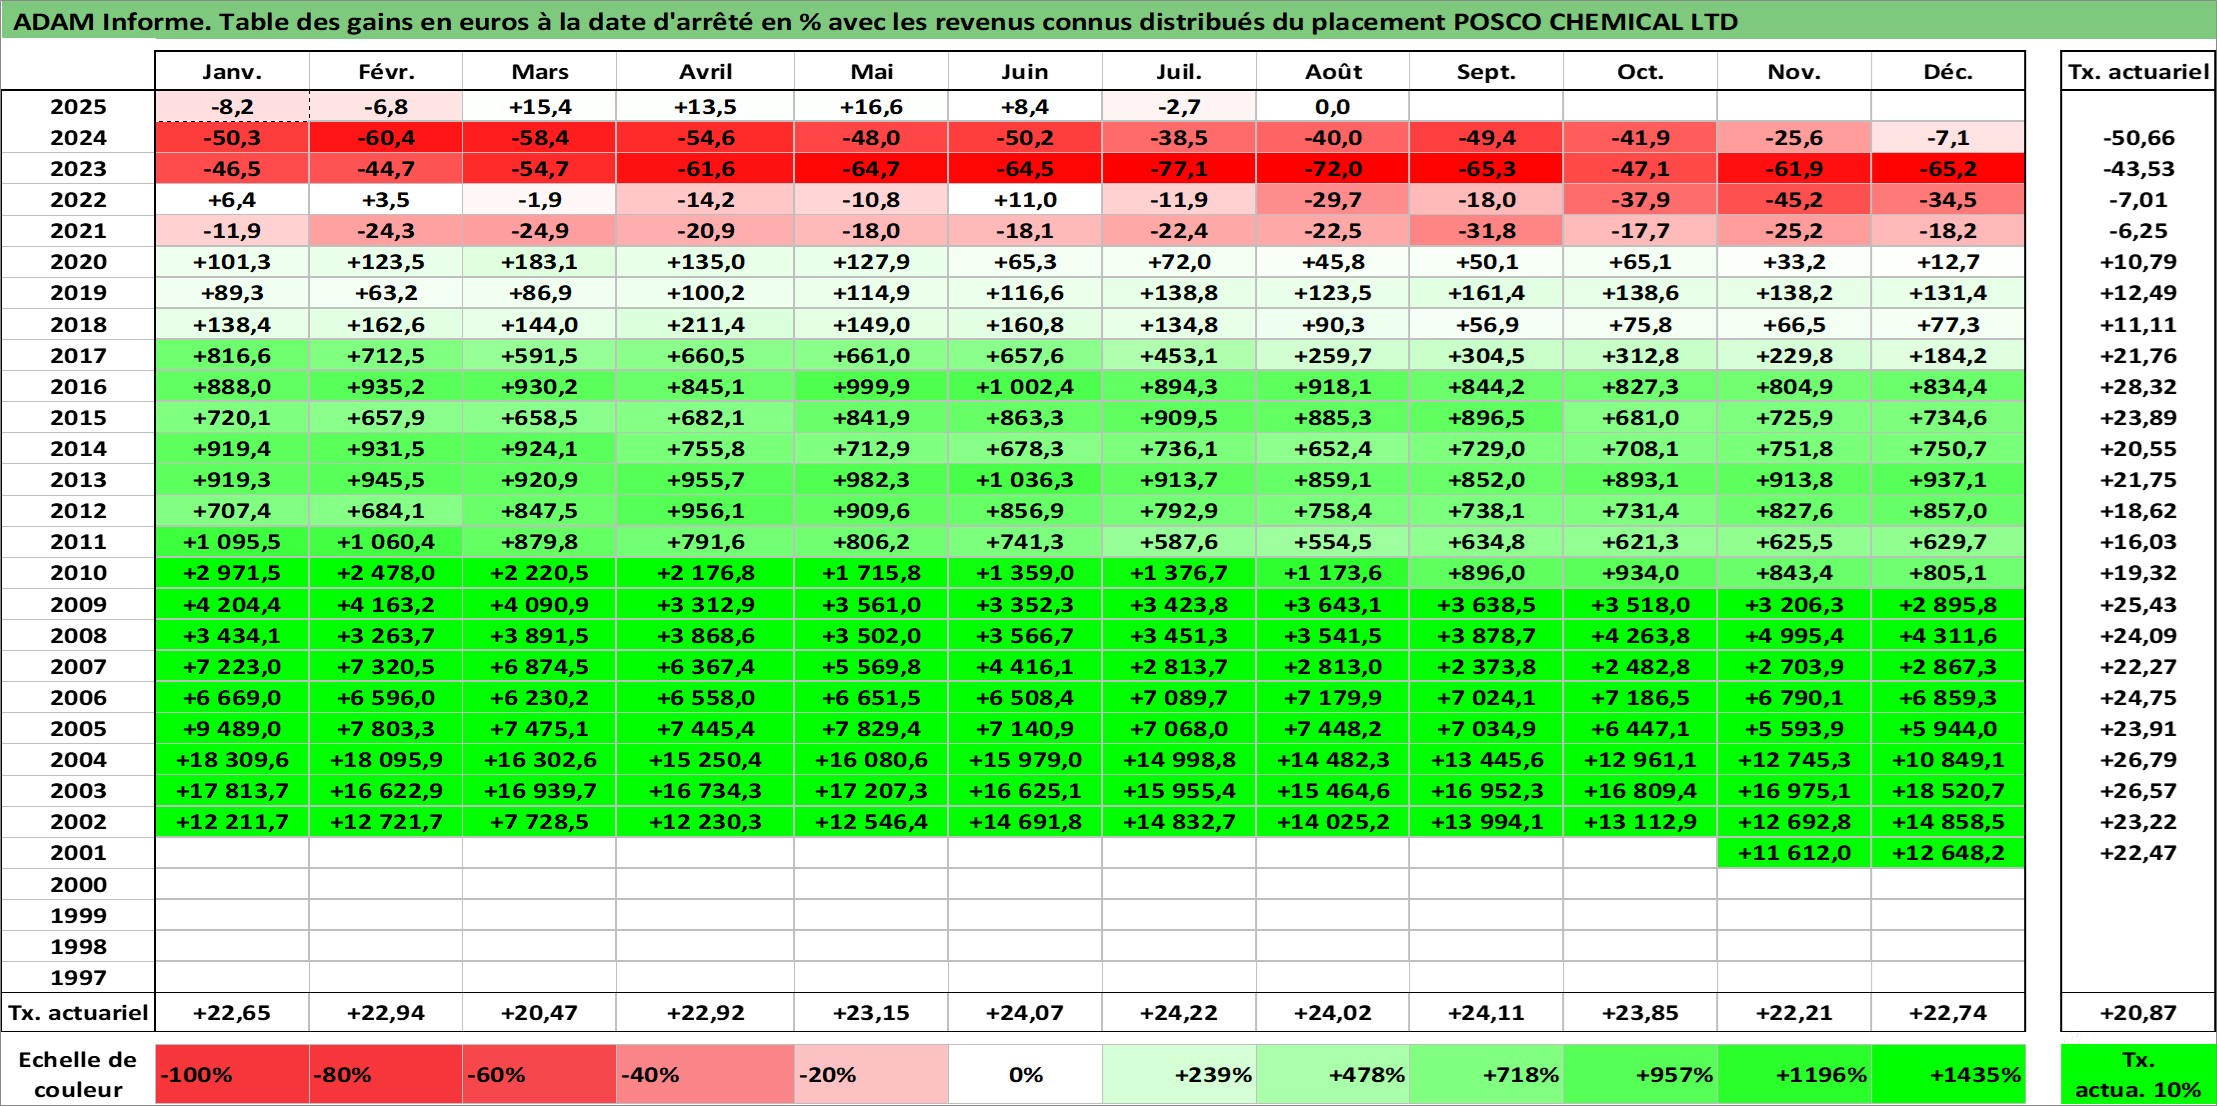This screenshot has height=1106, width=2217.
Task: Click the Tx. actuariel header on right
Action: click(x=2138, y=71)
